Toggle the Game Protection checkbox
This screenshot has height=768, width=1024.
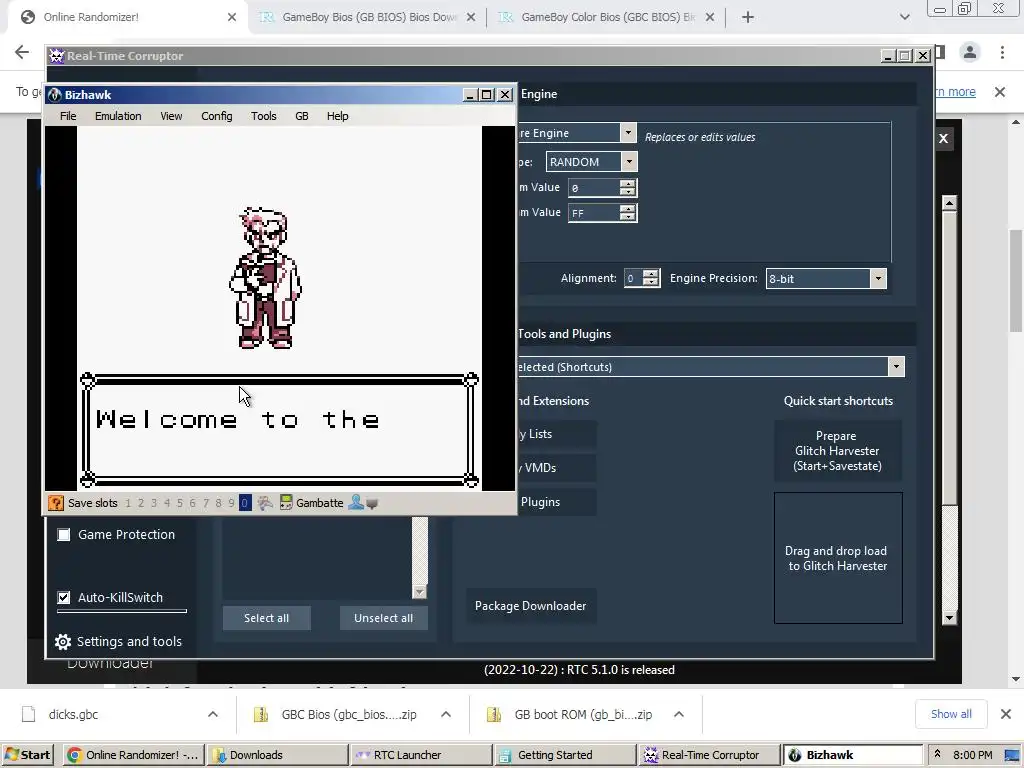click(63, 535)
